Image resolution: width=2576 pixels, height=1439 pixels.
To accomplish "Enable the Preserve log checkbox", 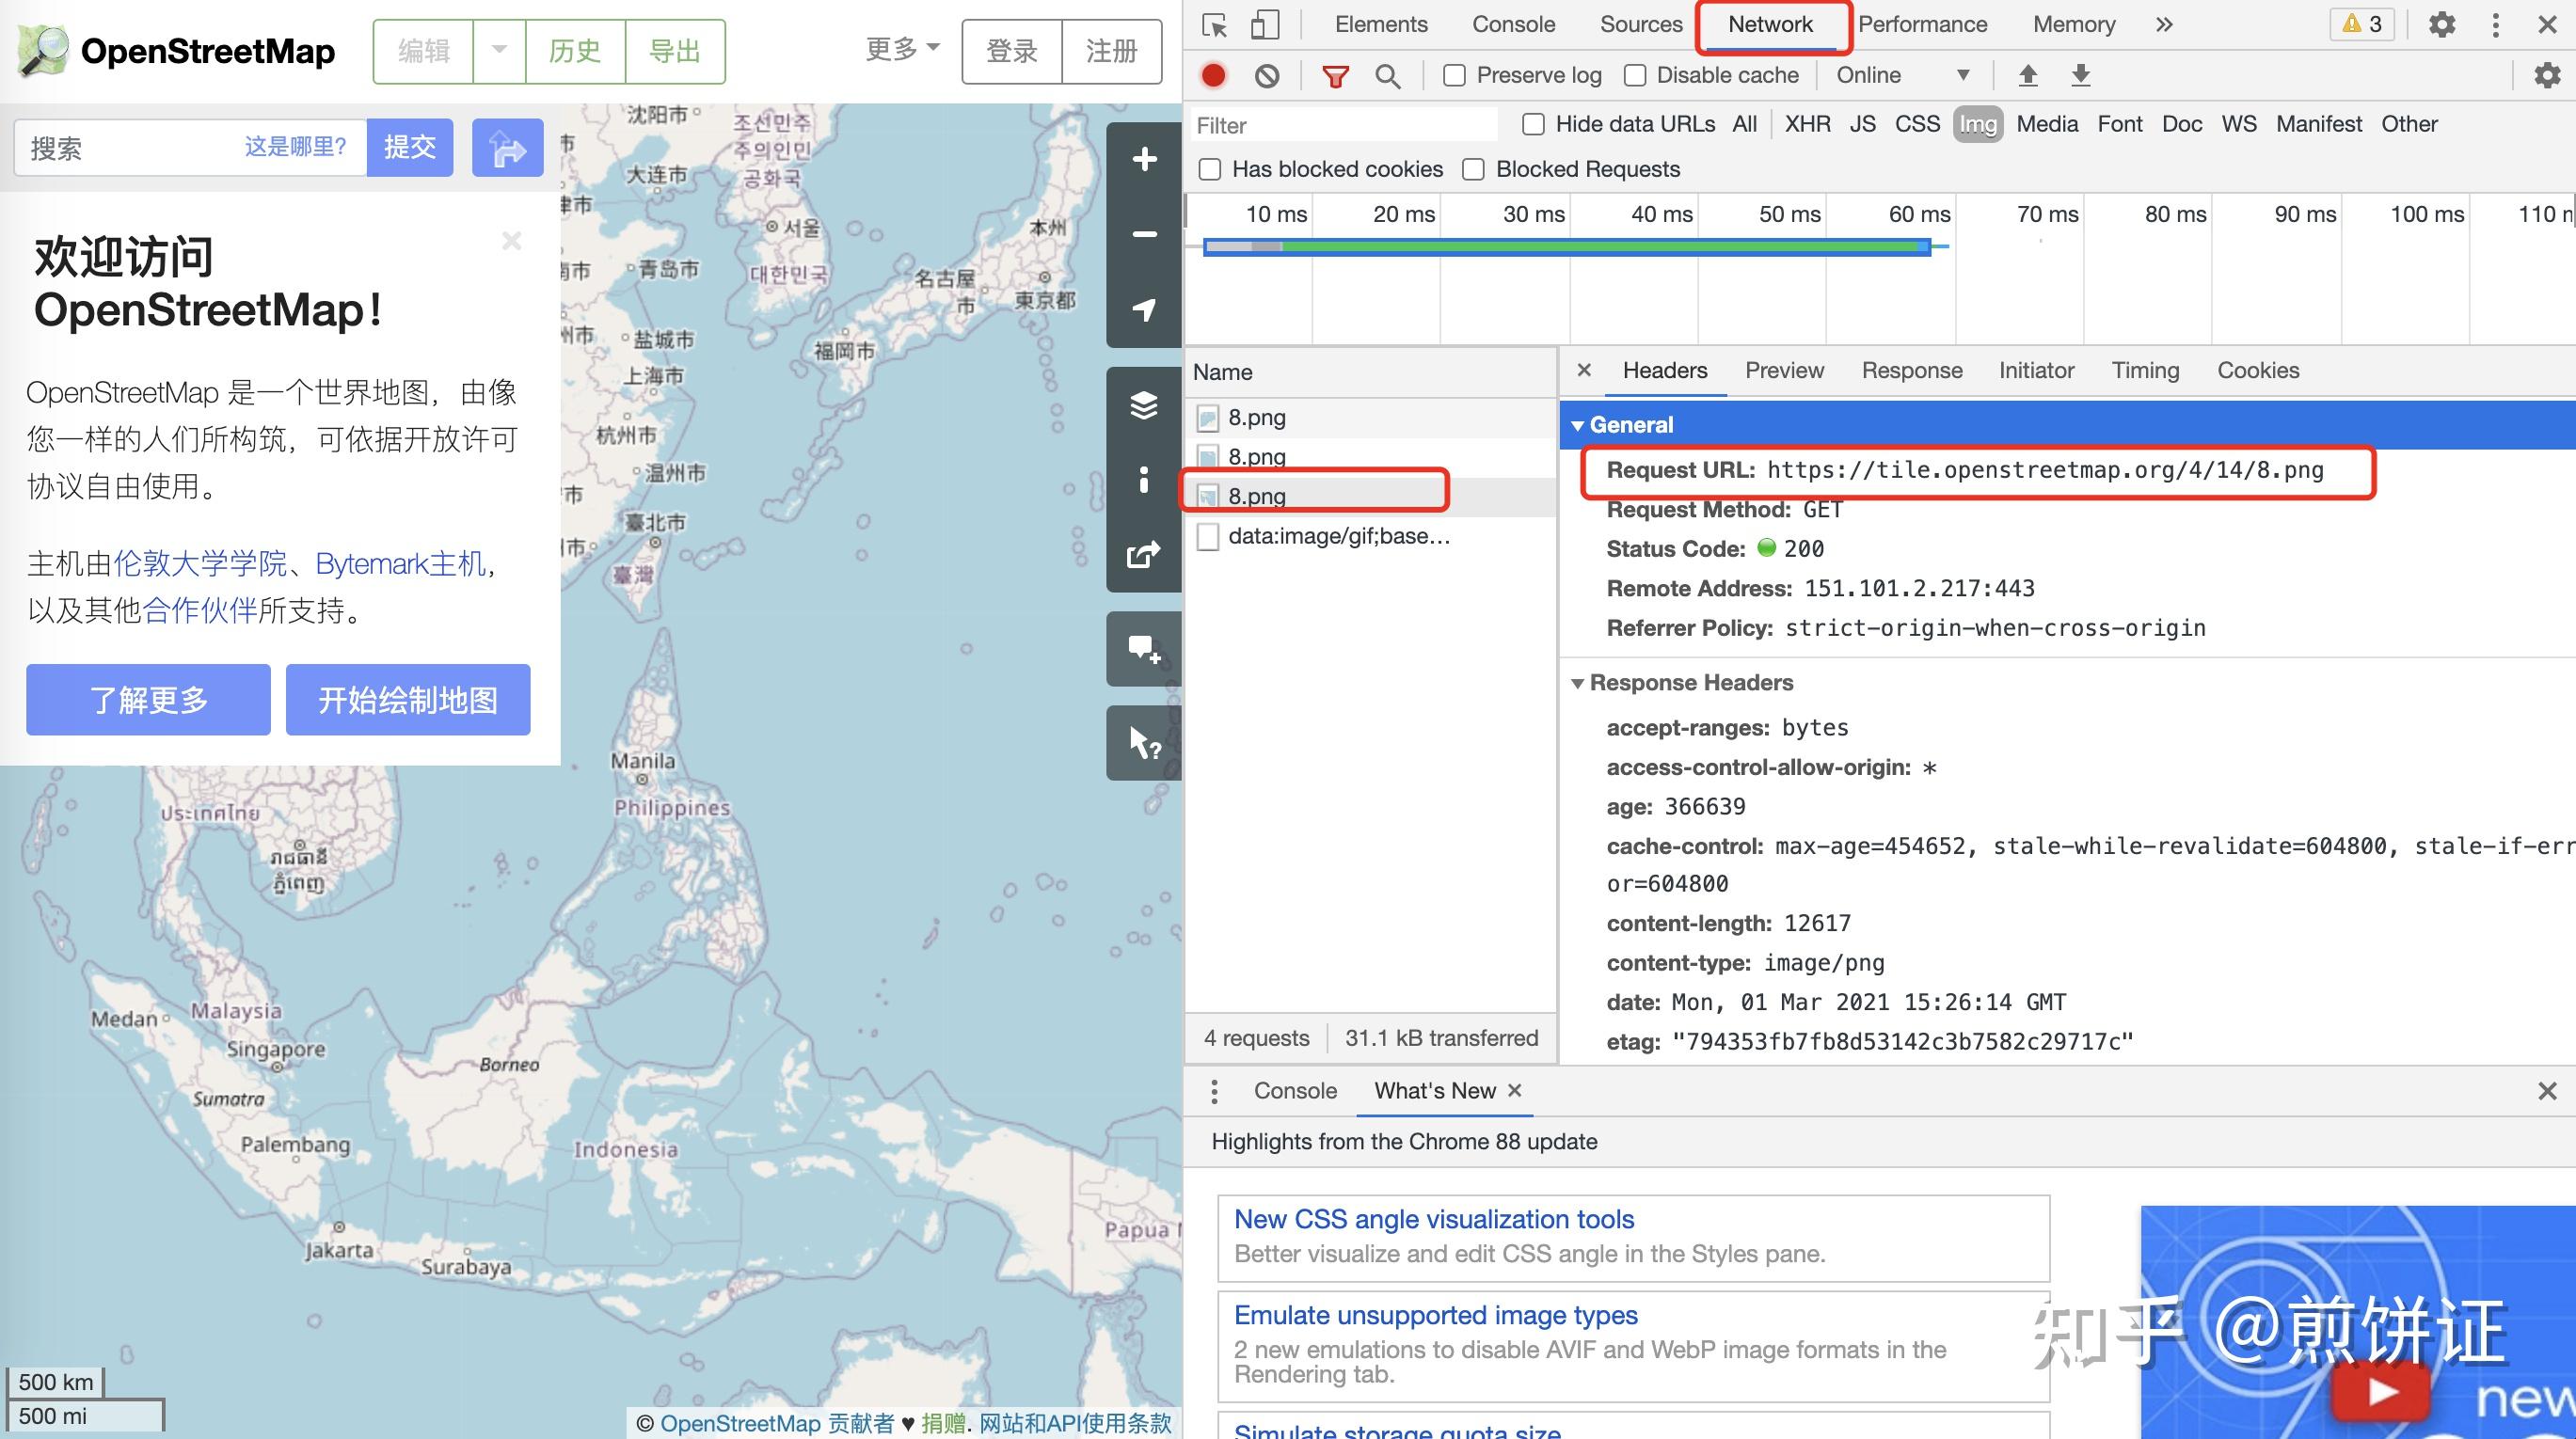I will coord(1455,76).
